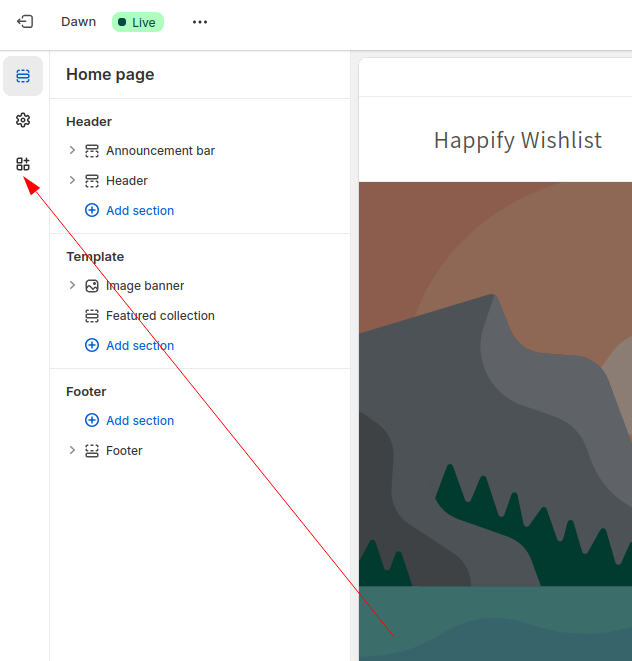Click plus icon under Template group
Image resolution: width=632 pixels, height=661 pixels.
(x=92, y=345)
